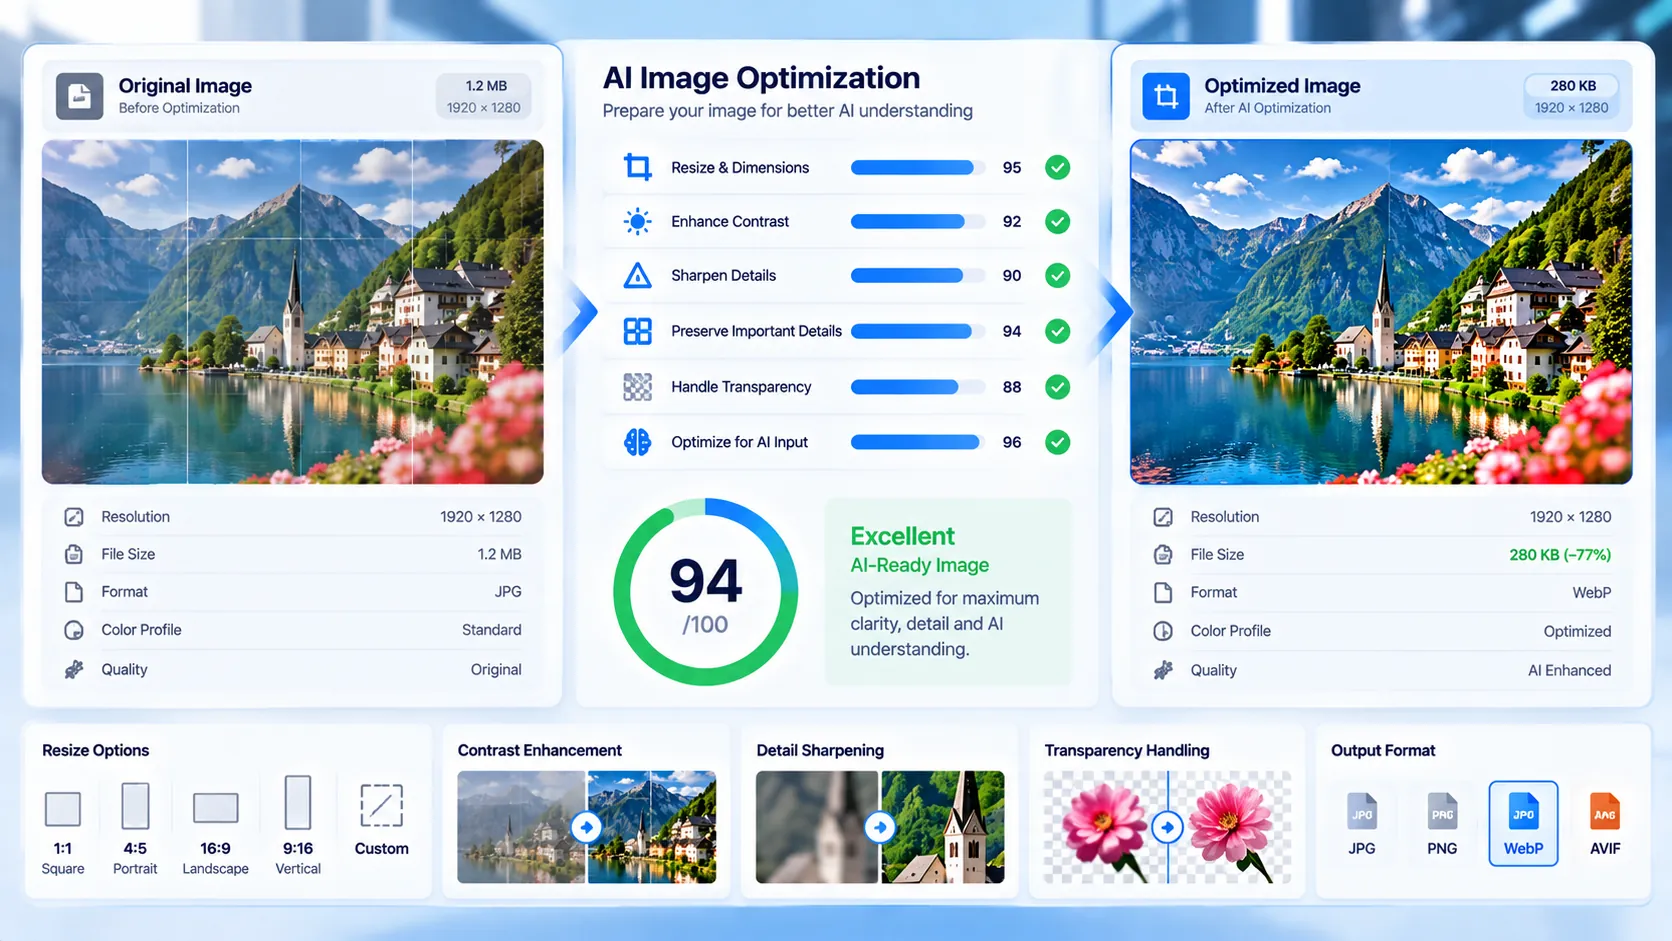1672x941 pixels.
Task: Toggle the Sharpen Details green checkmark
Action: 1057,275
